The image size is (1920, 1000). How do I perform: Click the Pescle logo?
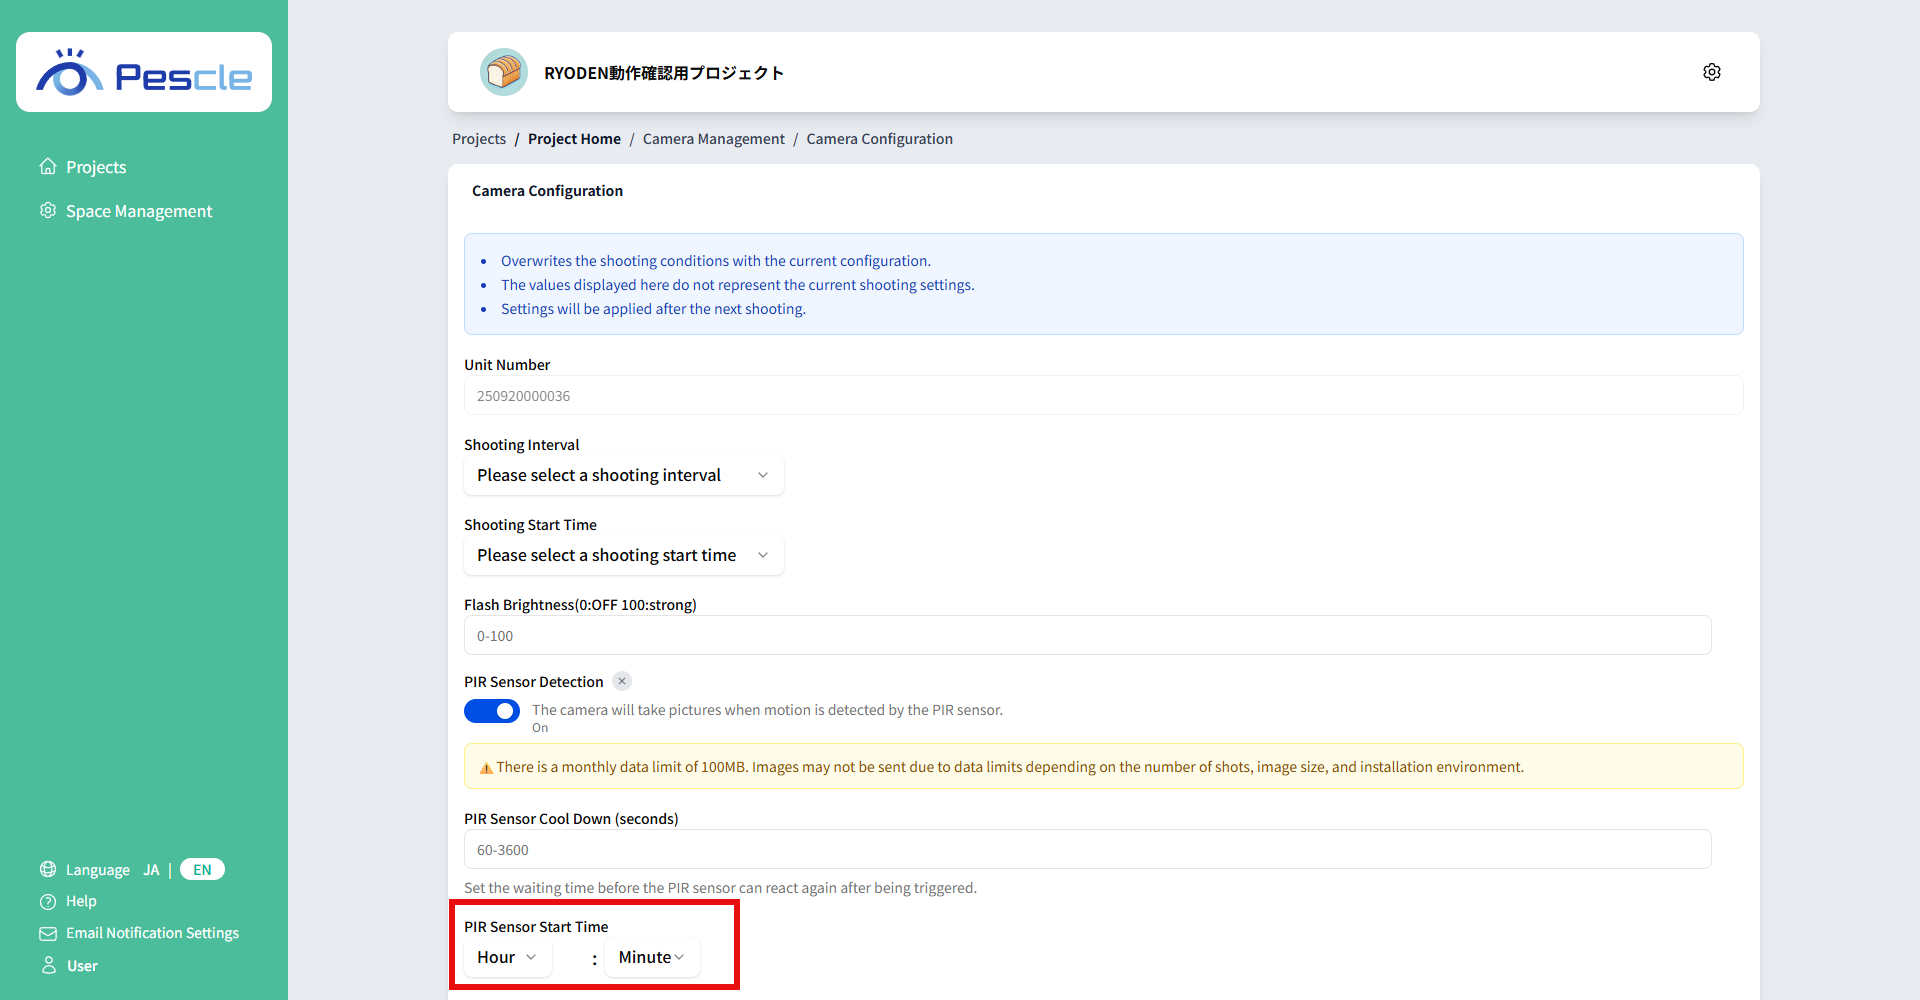coord(144,73)
